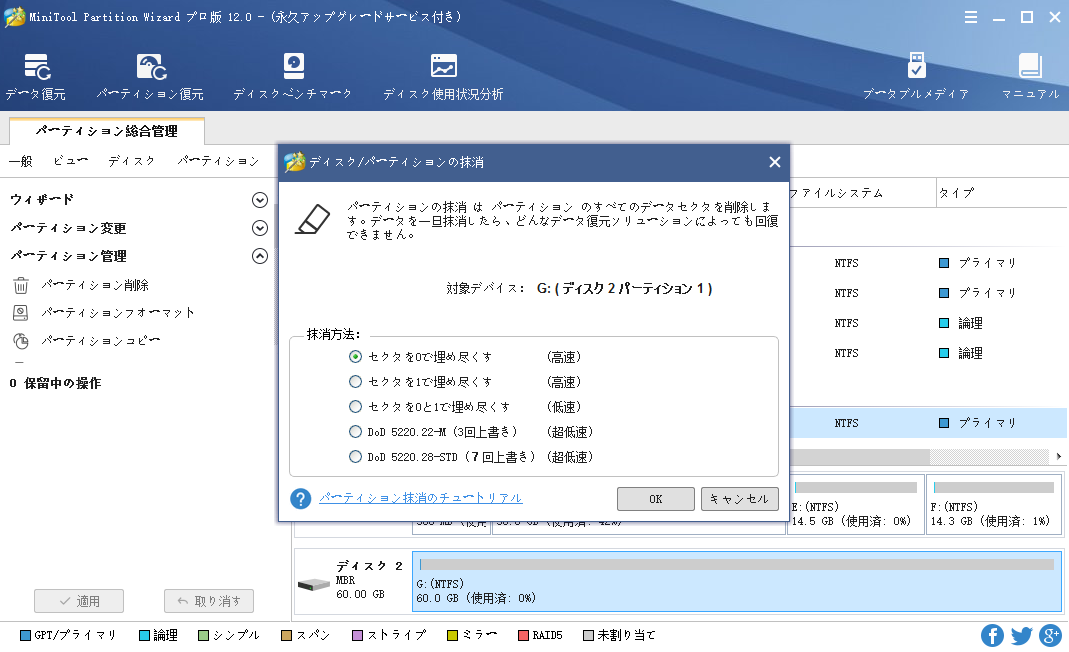Screen dimensions: 1069x652
Task: Open the hamburger menu in title bar
Action: point(971,17)
